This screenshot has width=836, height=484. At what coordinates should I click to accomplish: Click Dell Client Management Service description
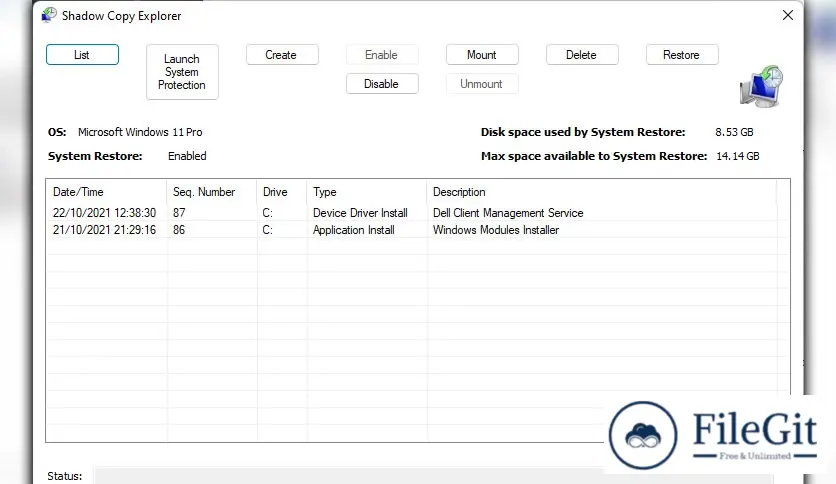pos(508,213)
